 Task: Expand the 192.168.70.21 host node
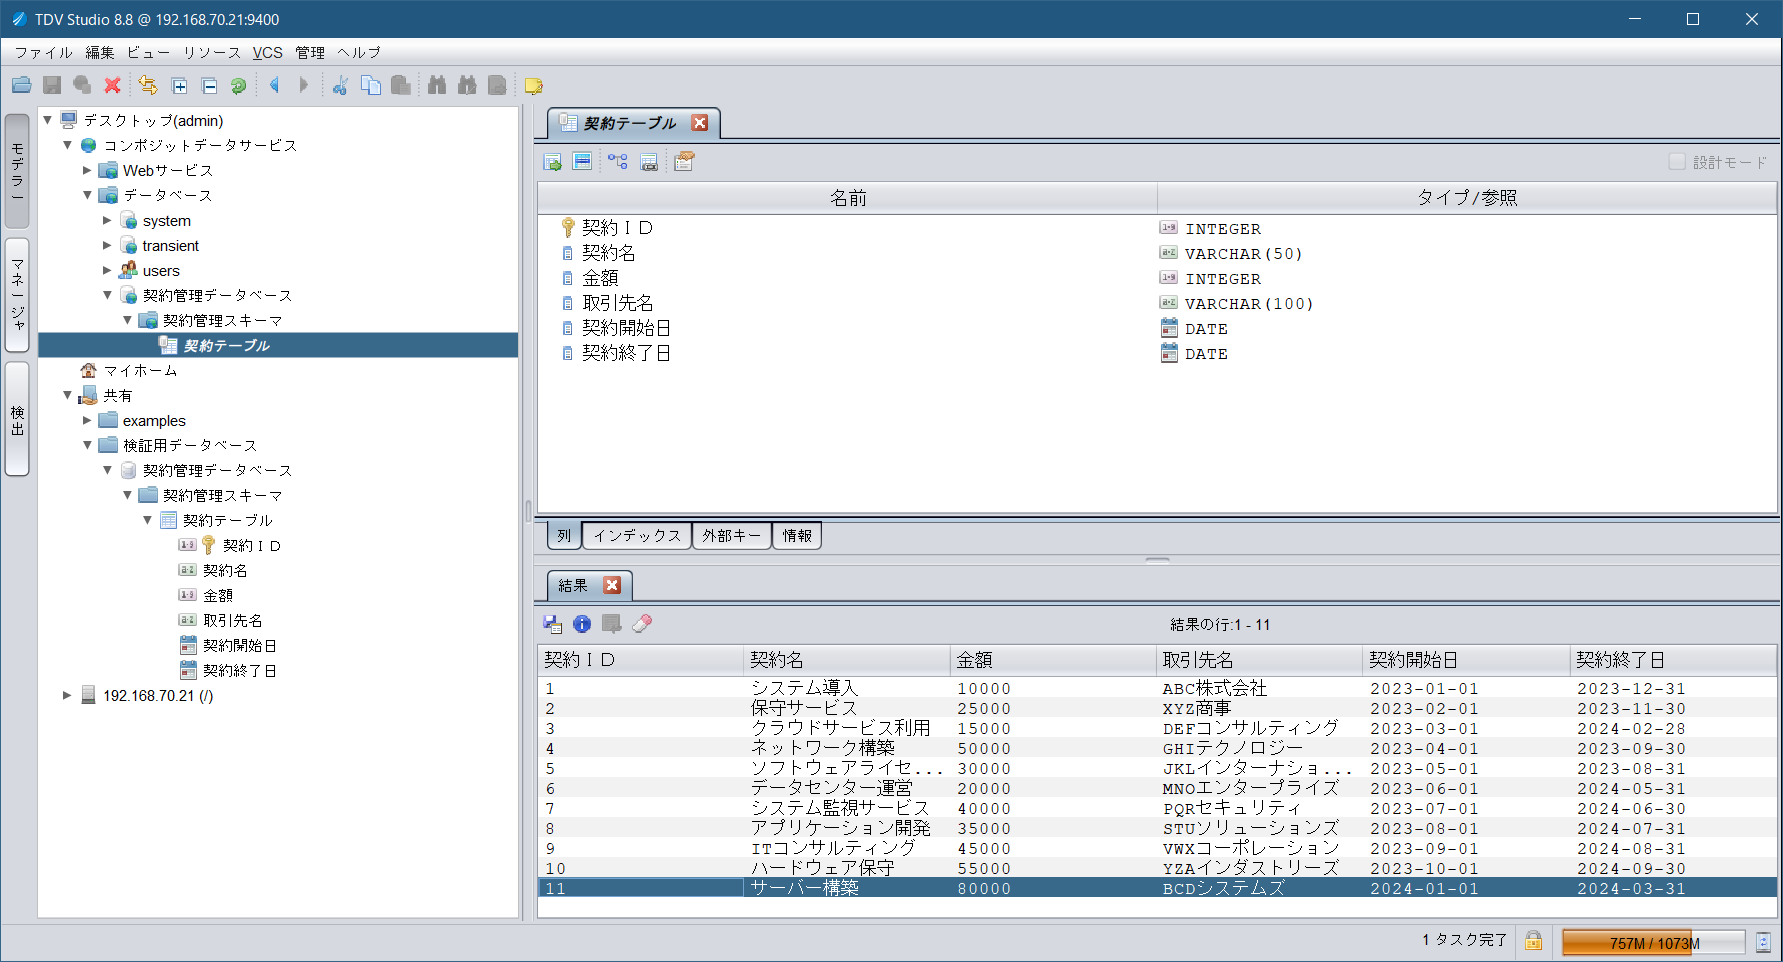pos(67,695)
